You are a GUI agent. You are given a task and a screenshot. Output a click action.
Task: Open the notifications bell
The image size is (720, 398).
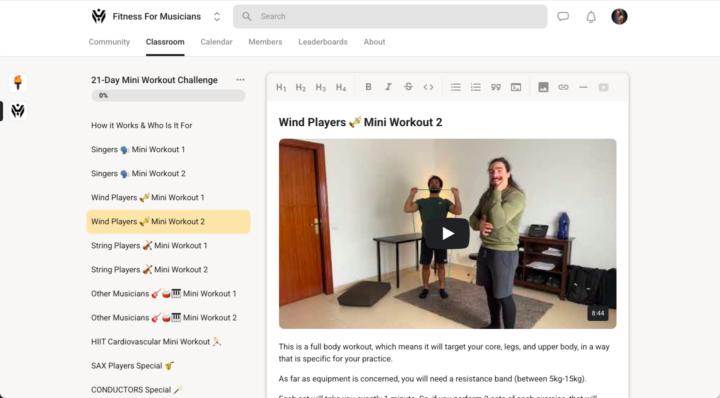591,17
